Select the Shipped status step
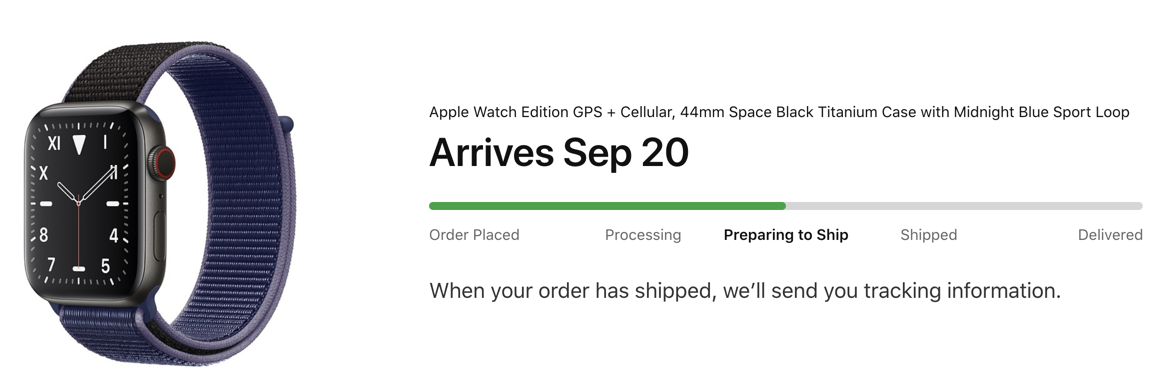The height and width of the screenshot is (370, 1154). 928,235
